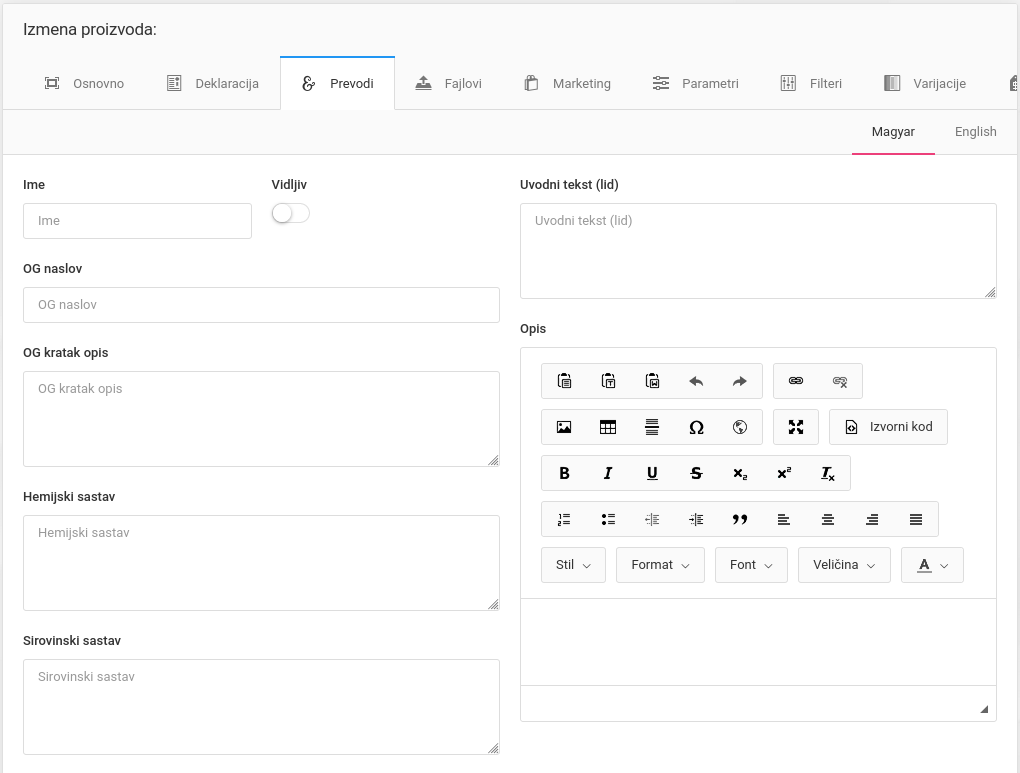Image resolution: width=1020 pixels, height=773 pixels.
Task: Redo action in Opis editor
Action: 740,381
